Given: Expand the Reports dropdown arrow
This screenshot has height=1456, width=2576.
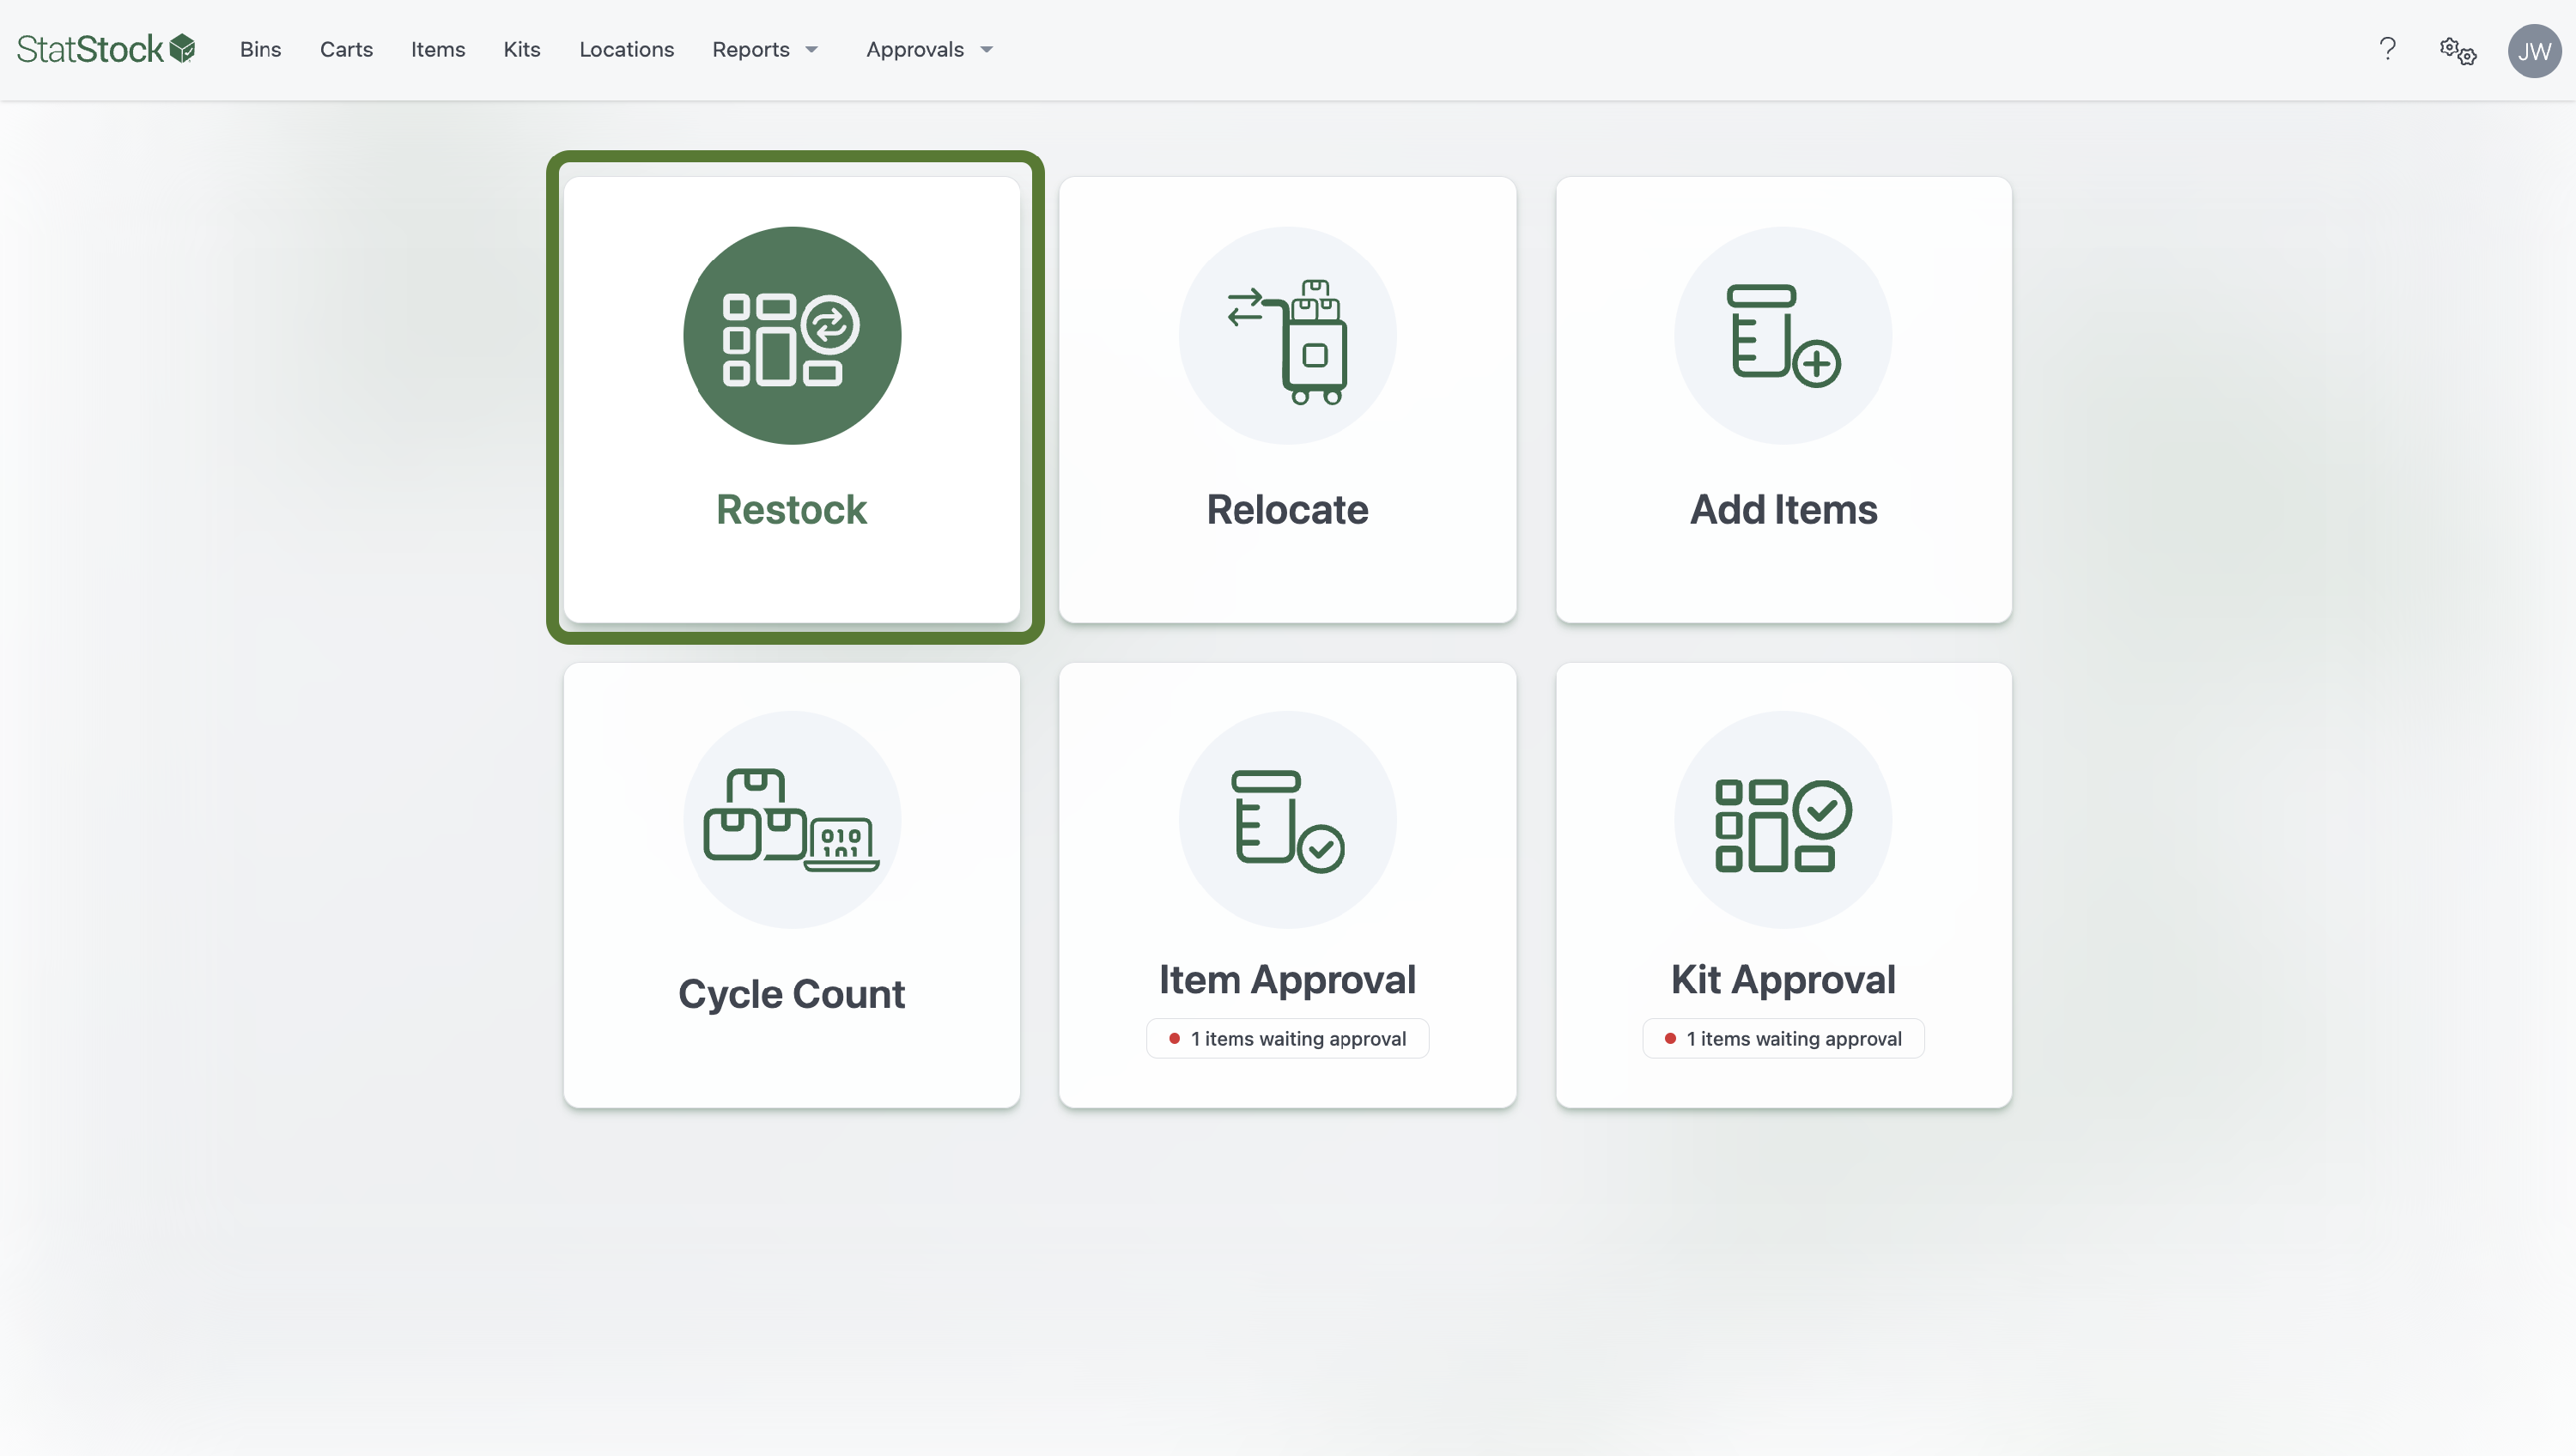Looking at the screenshot, I should (x=812, y=50).
